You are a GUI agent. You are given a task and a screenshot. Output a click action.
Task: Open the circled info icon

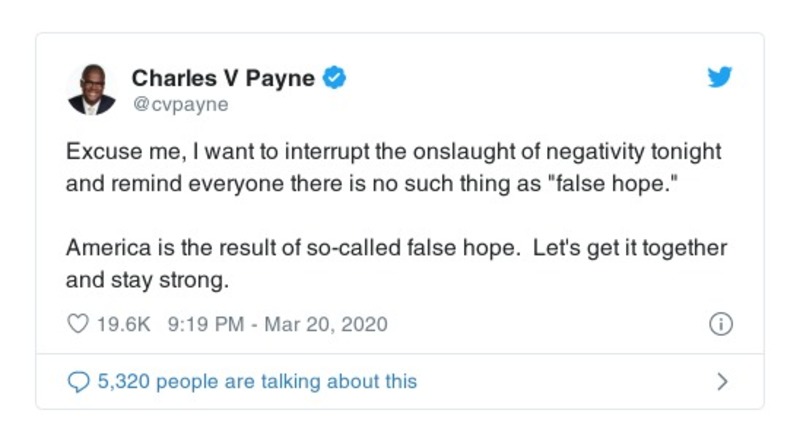(x=720, y=324)
